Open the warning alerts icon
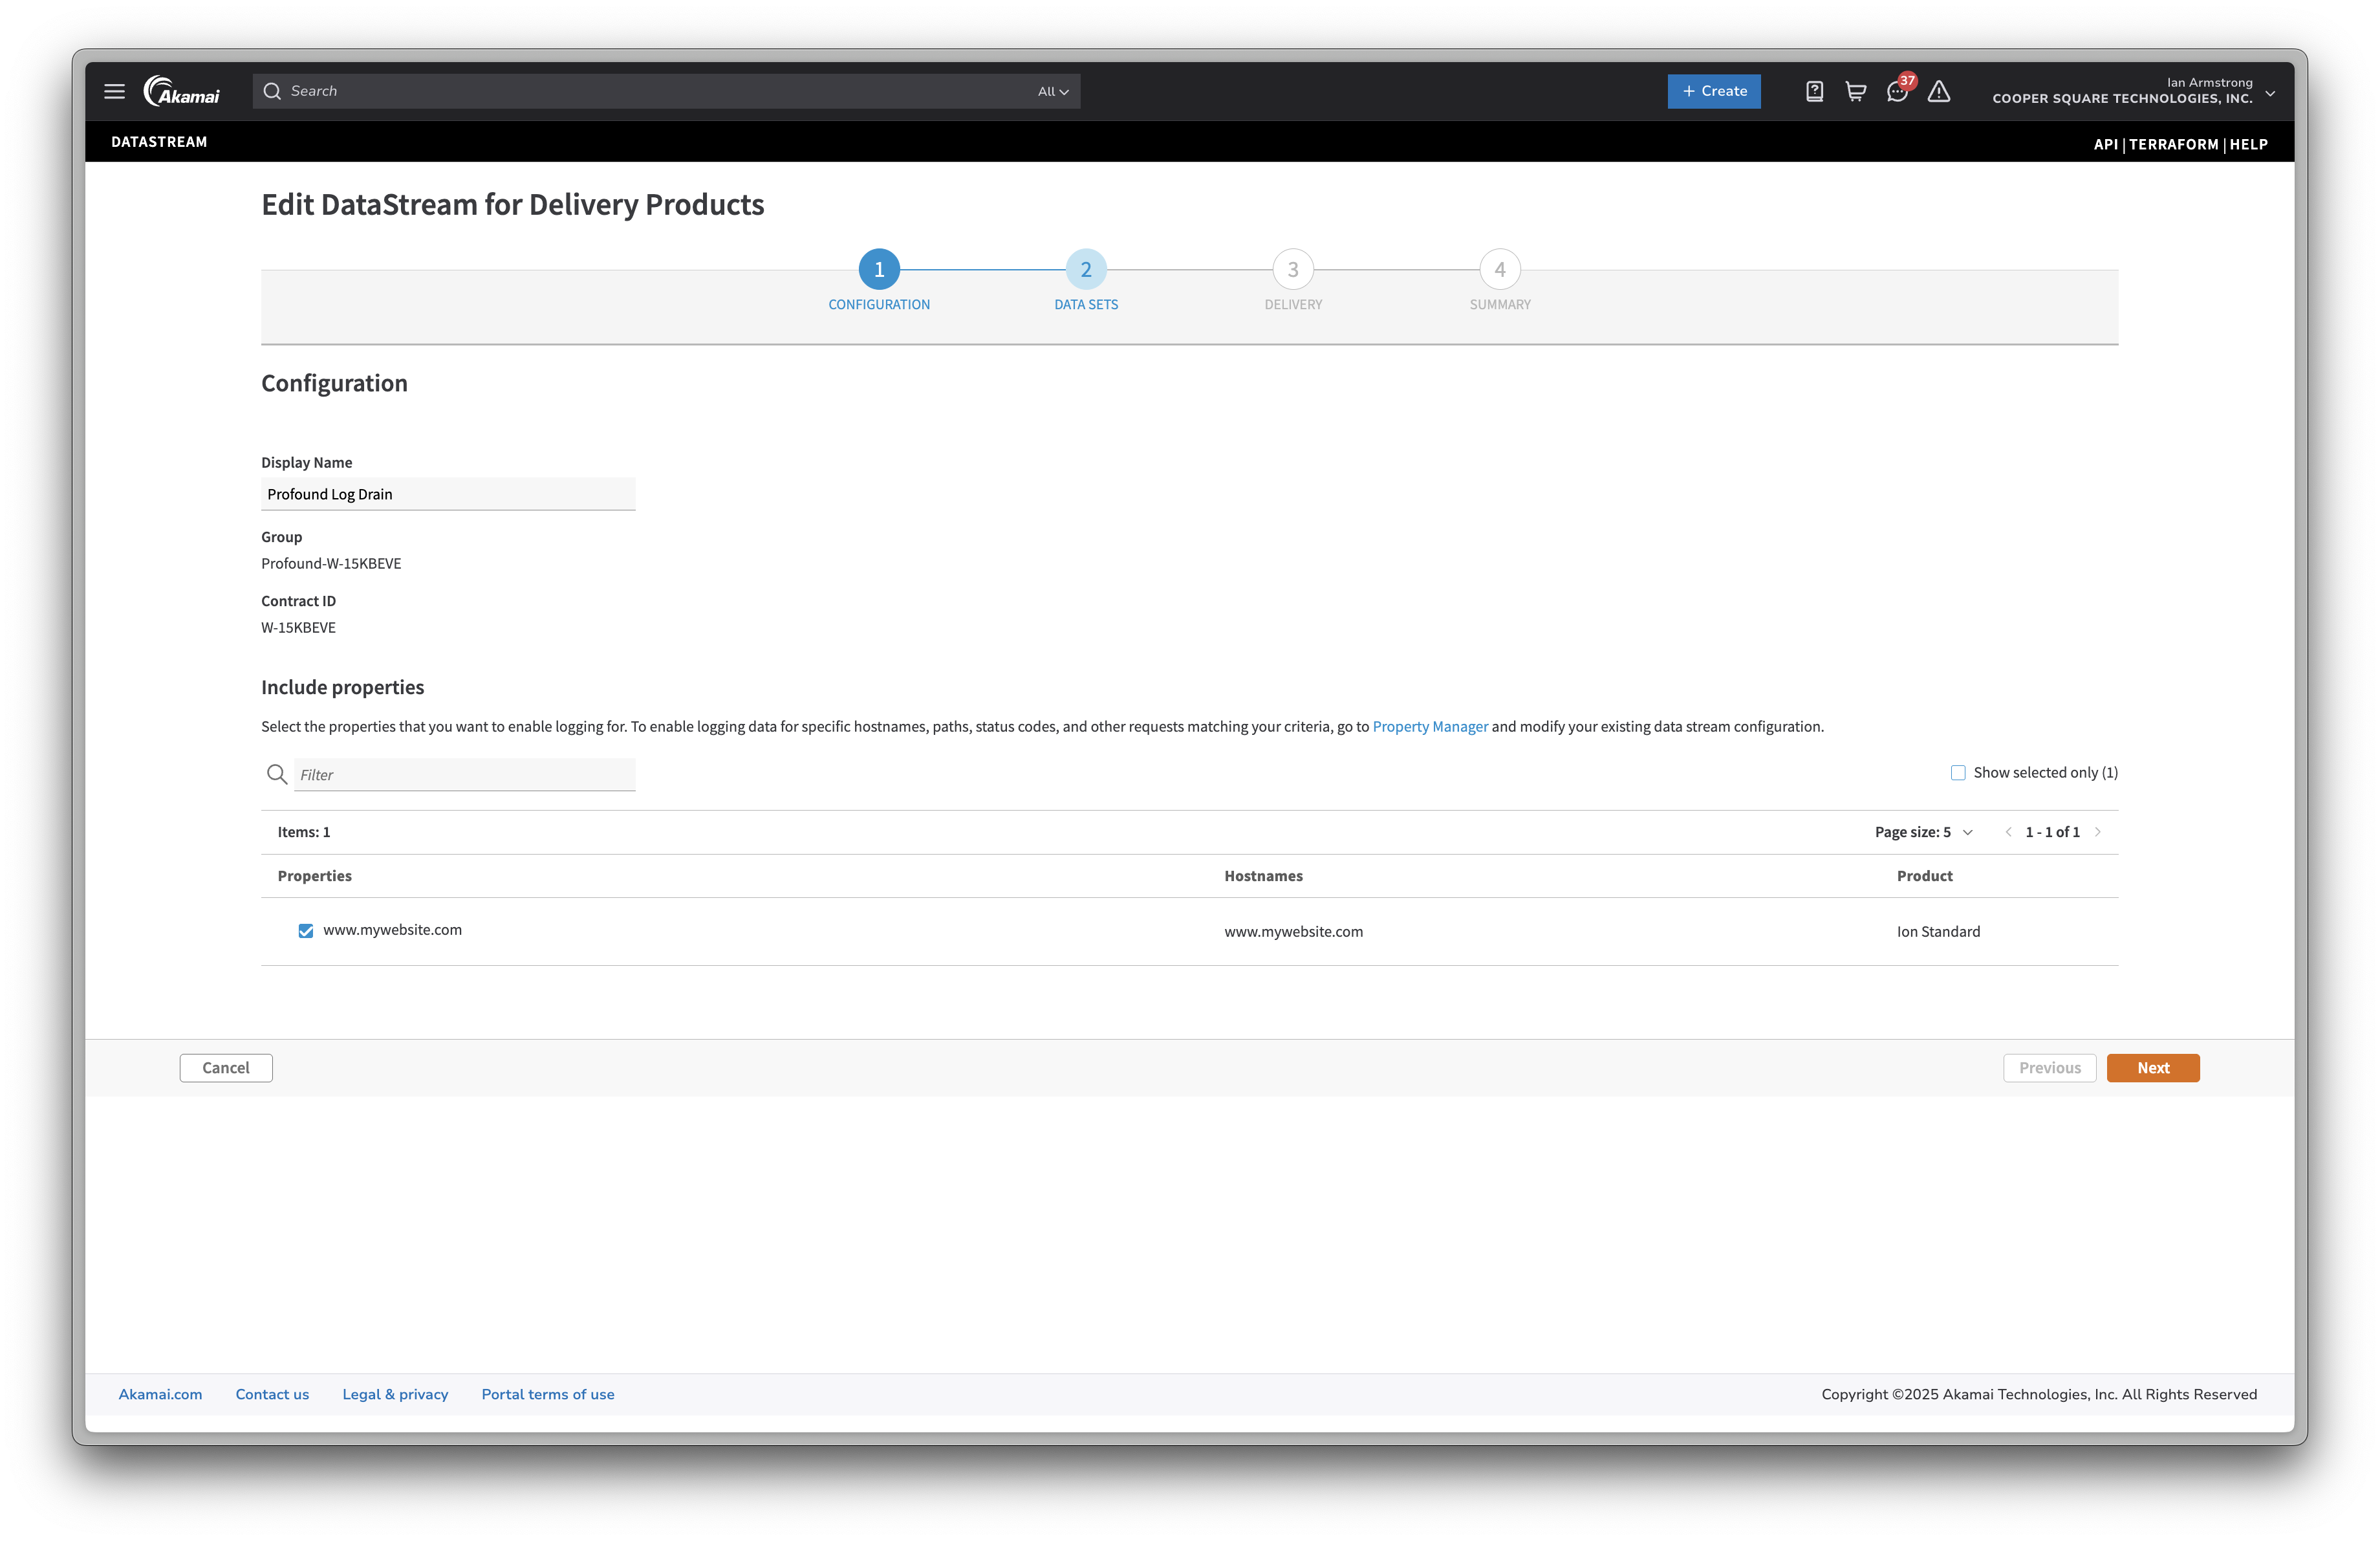2380x1541 pixels. [1939, 91]
